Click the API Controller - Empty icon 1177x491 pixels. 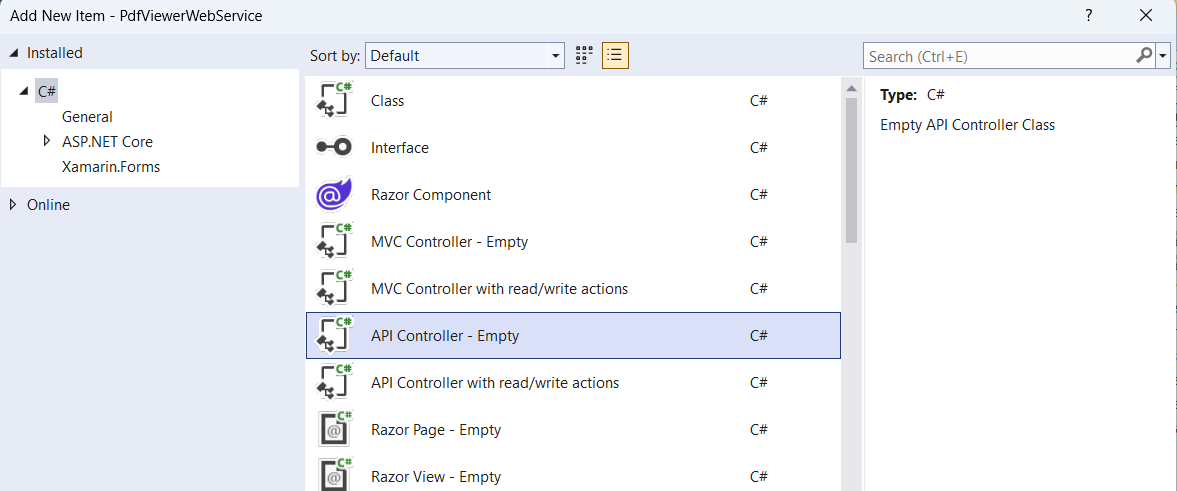coord(334,336)
